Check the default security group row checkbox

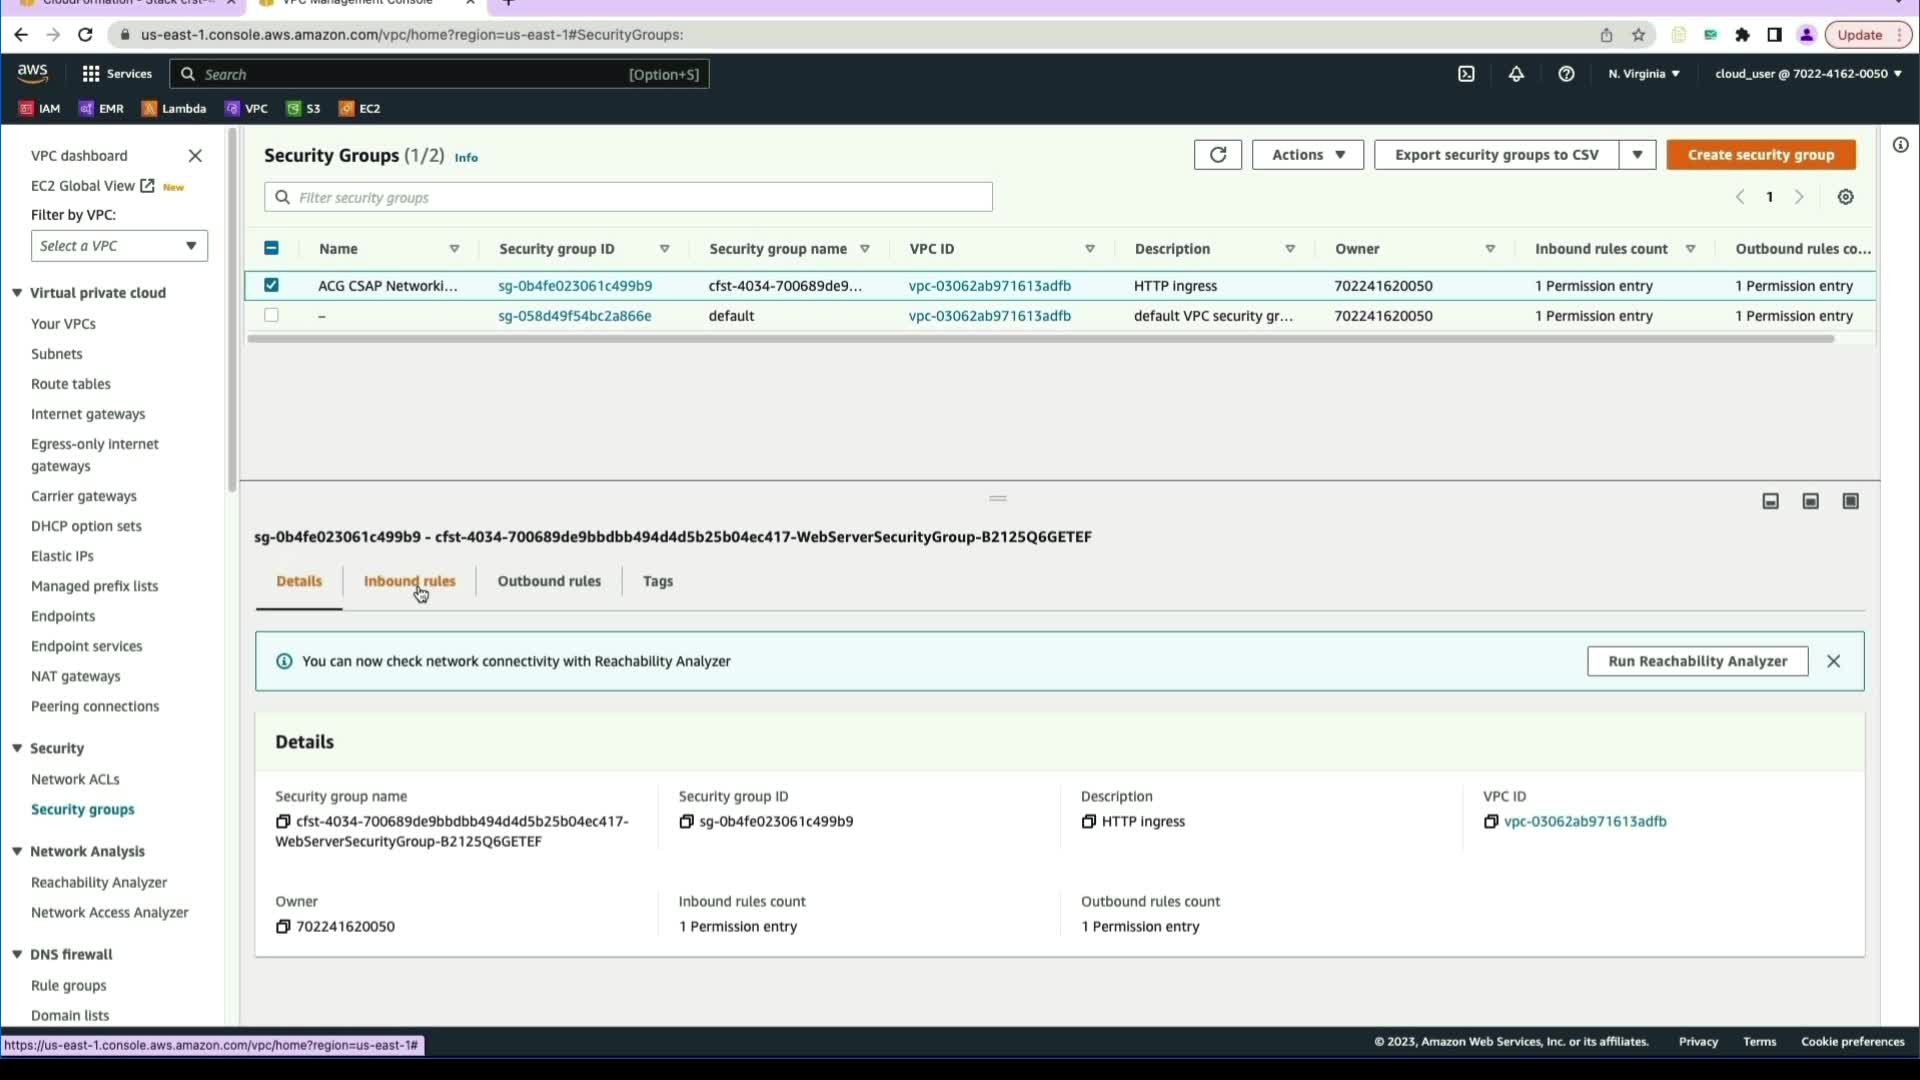[x=271, y=315]
